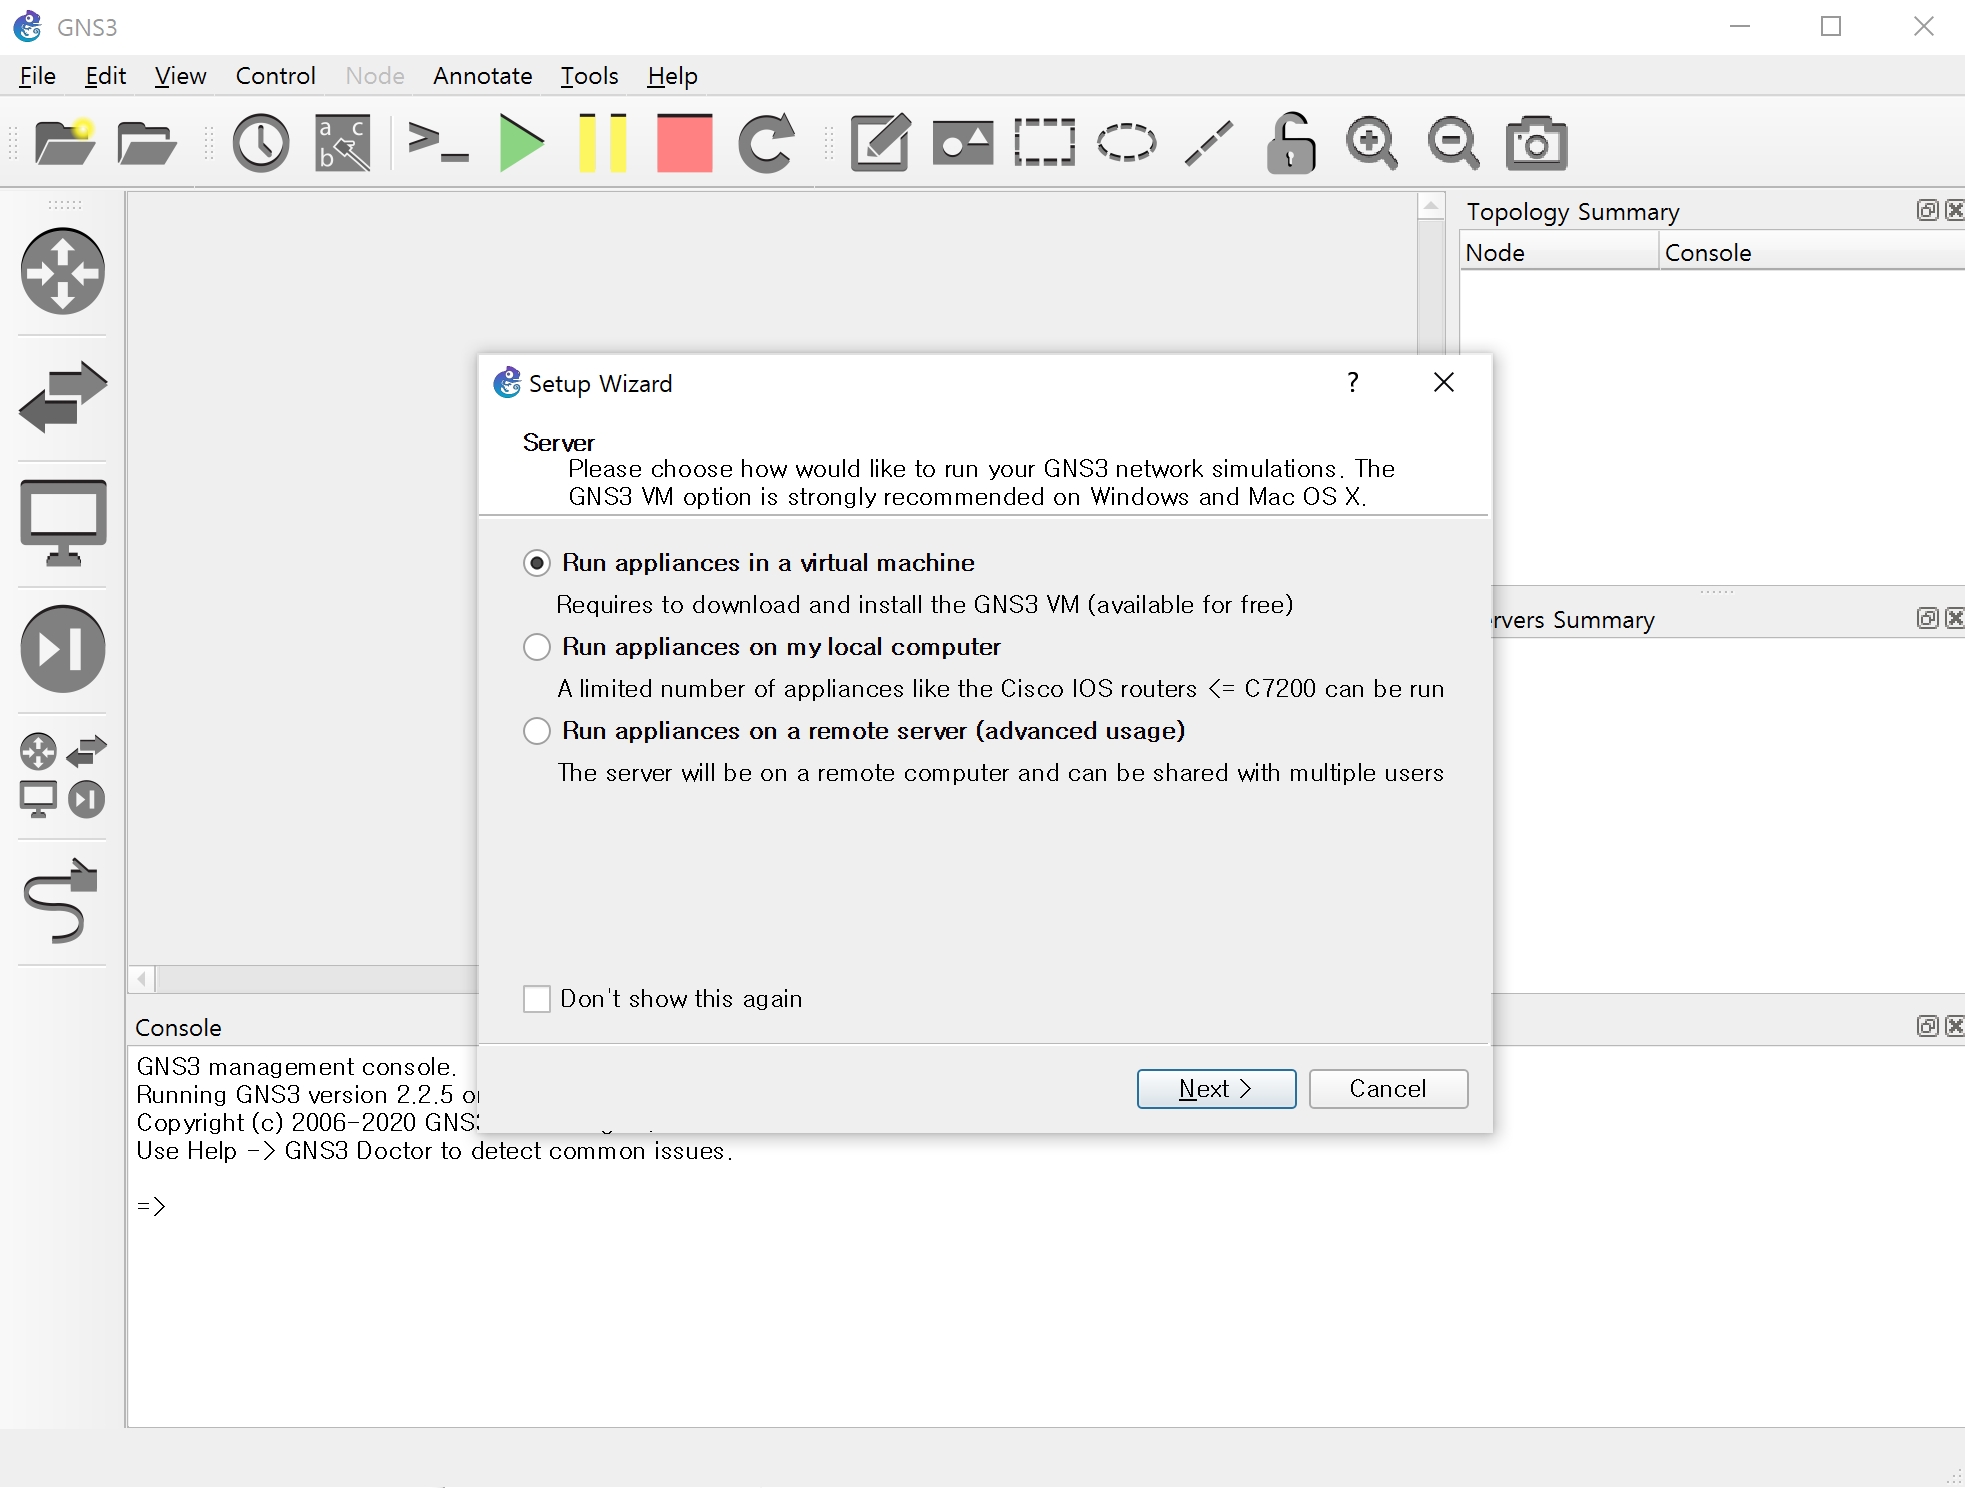
Task: Pause all nodes with the yellow bars icon
Action: [x=603, y=143]
